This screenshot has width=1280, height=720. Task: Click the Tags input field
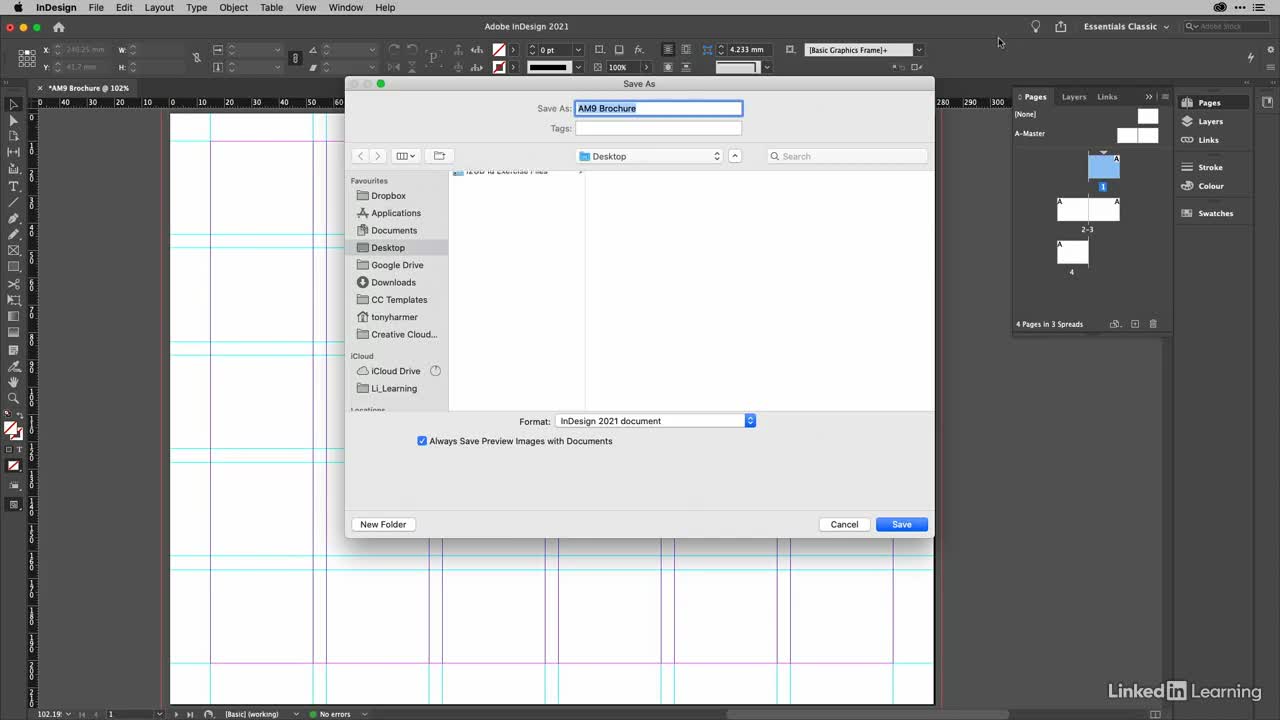659,128
